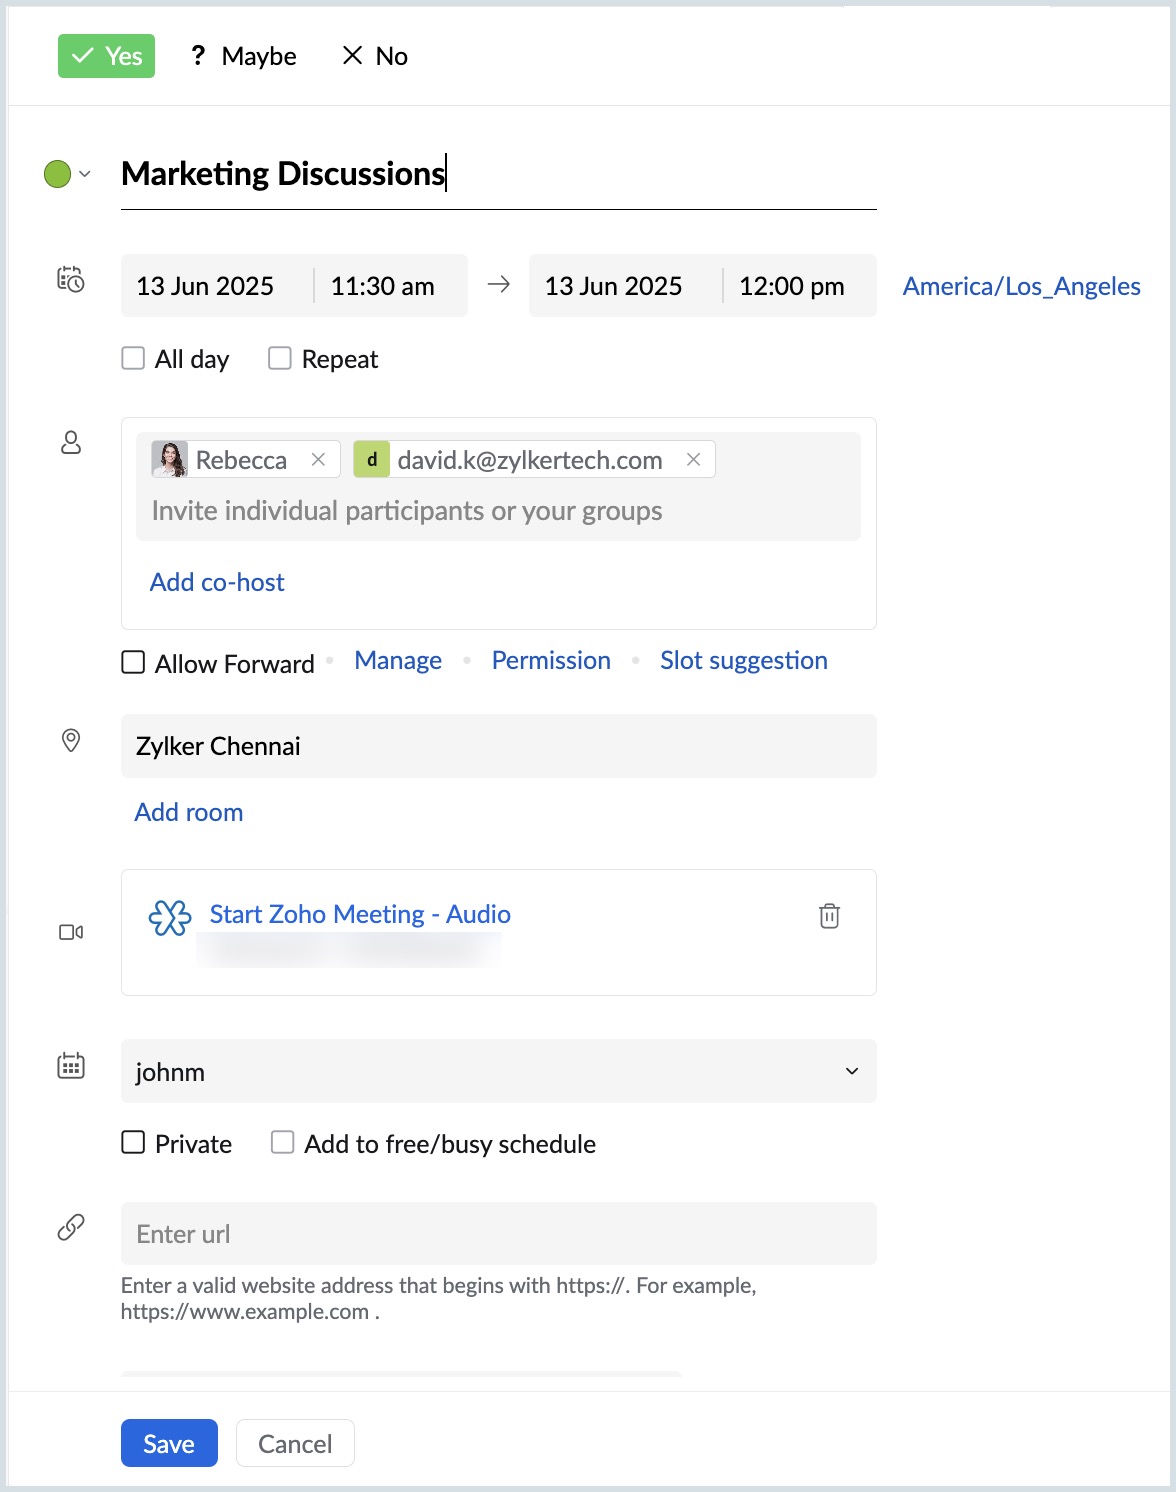The image size is (1176, 1492).
Task: Click the Zoho Meeting logo icon
Action: (169, 916)
